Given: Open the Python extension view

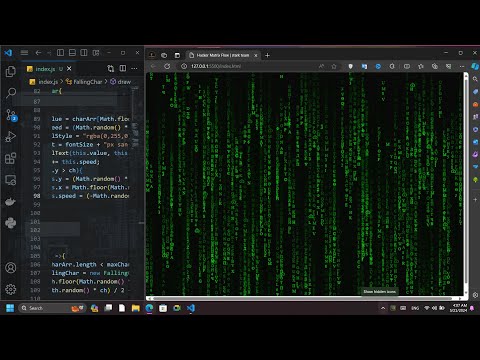Looking at the screenshot, I should (11, 223).
